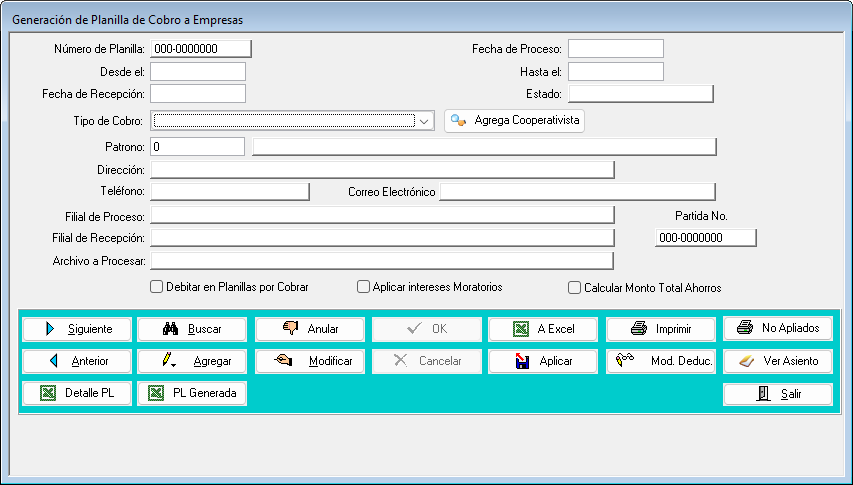Image resolution: width=853 pixels, height=485 pixels.
Task: Enable Debitar en Planillas por Cobrar
Action: pyautogui.click(x=156, y=287)
